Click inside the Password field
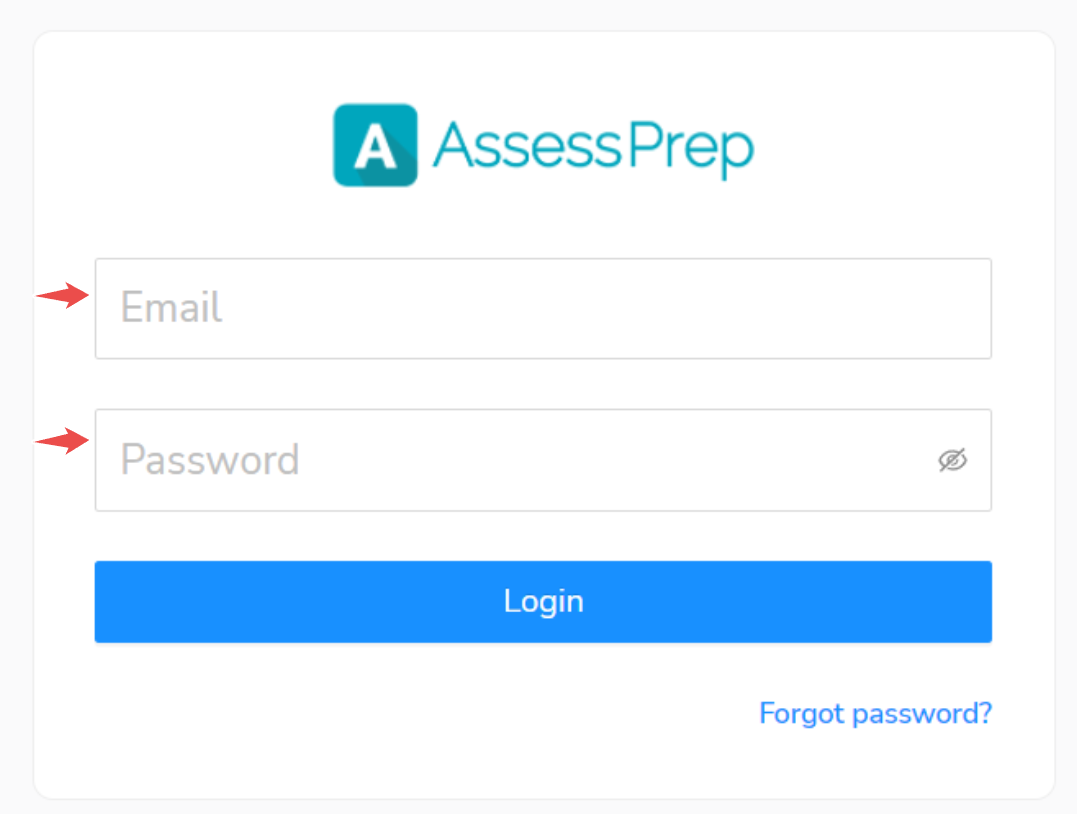Image resolution: width=1077 pixels, height=814 pixels. click(500, 460)
